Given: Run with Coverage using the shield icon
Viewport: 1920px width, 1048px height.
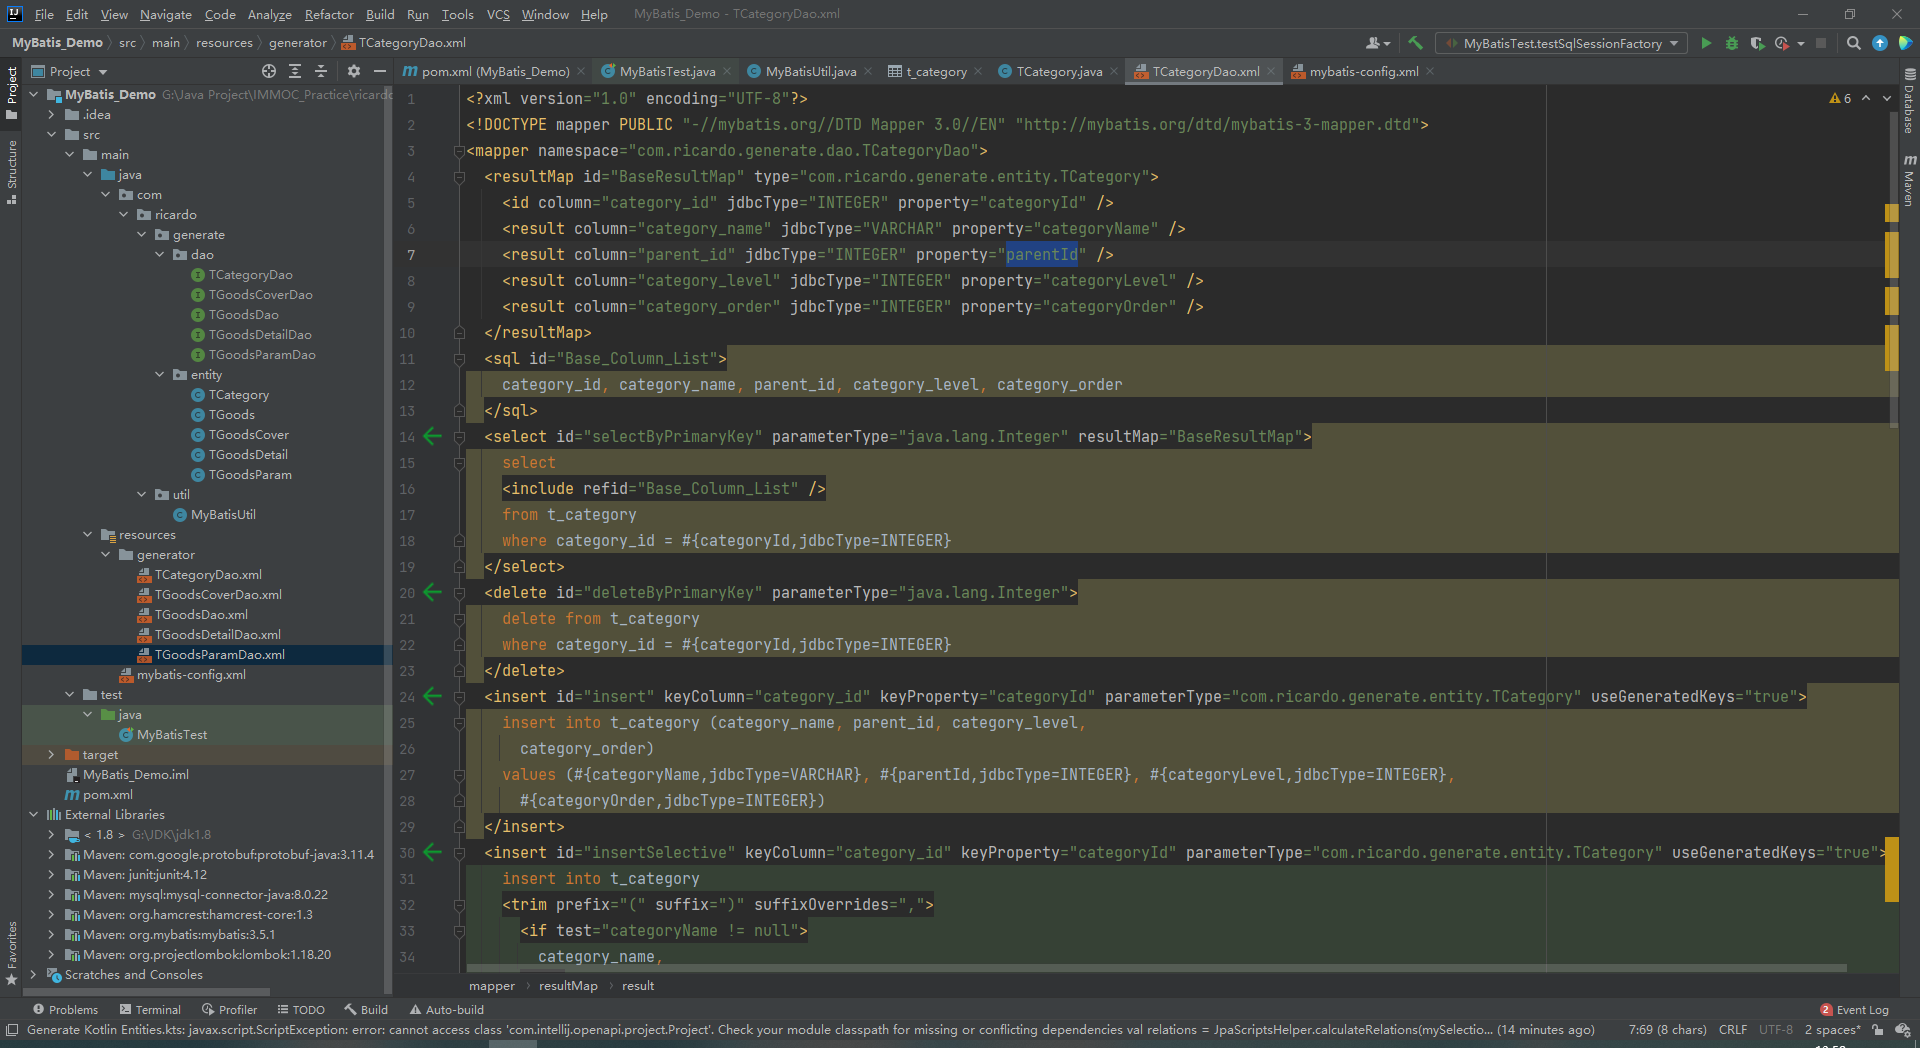Looking at the screenshot, I should [1757, 43].
